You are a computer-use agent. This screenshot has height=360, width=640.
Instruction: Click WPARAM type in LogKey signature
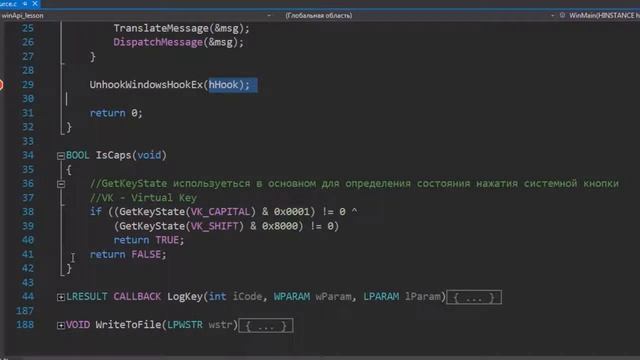[x=291, y=296]
